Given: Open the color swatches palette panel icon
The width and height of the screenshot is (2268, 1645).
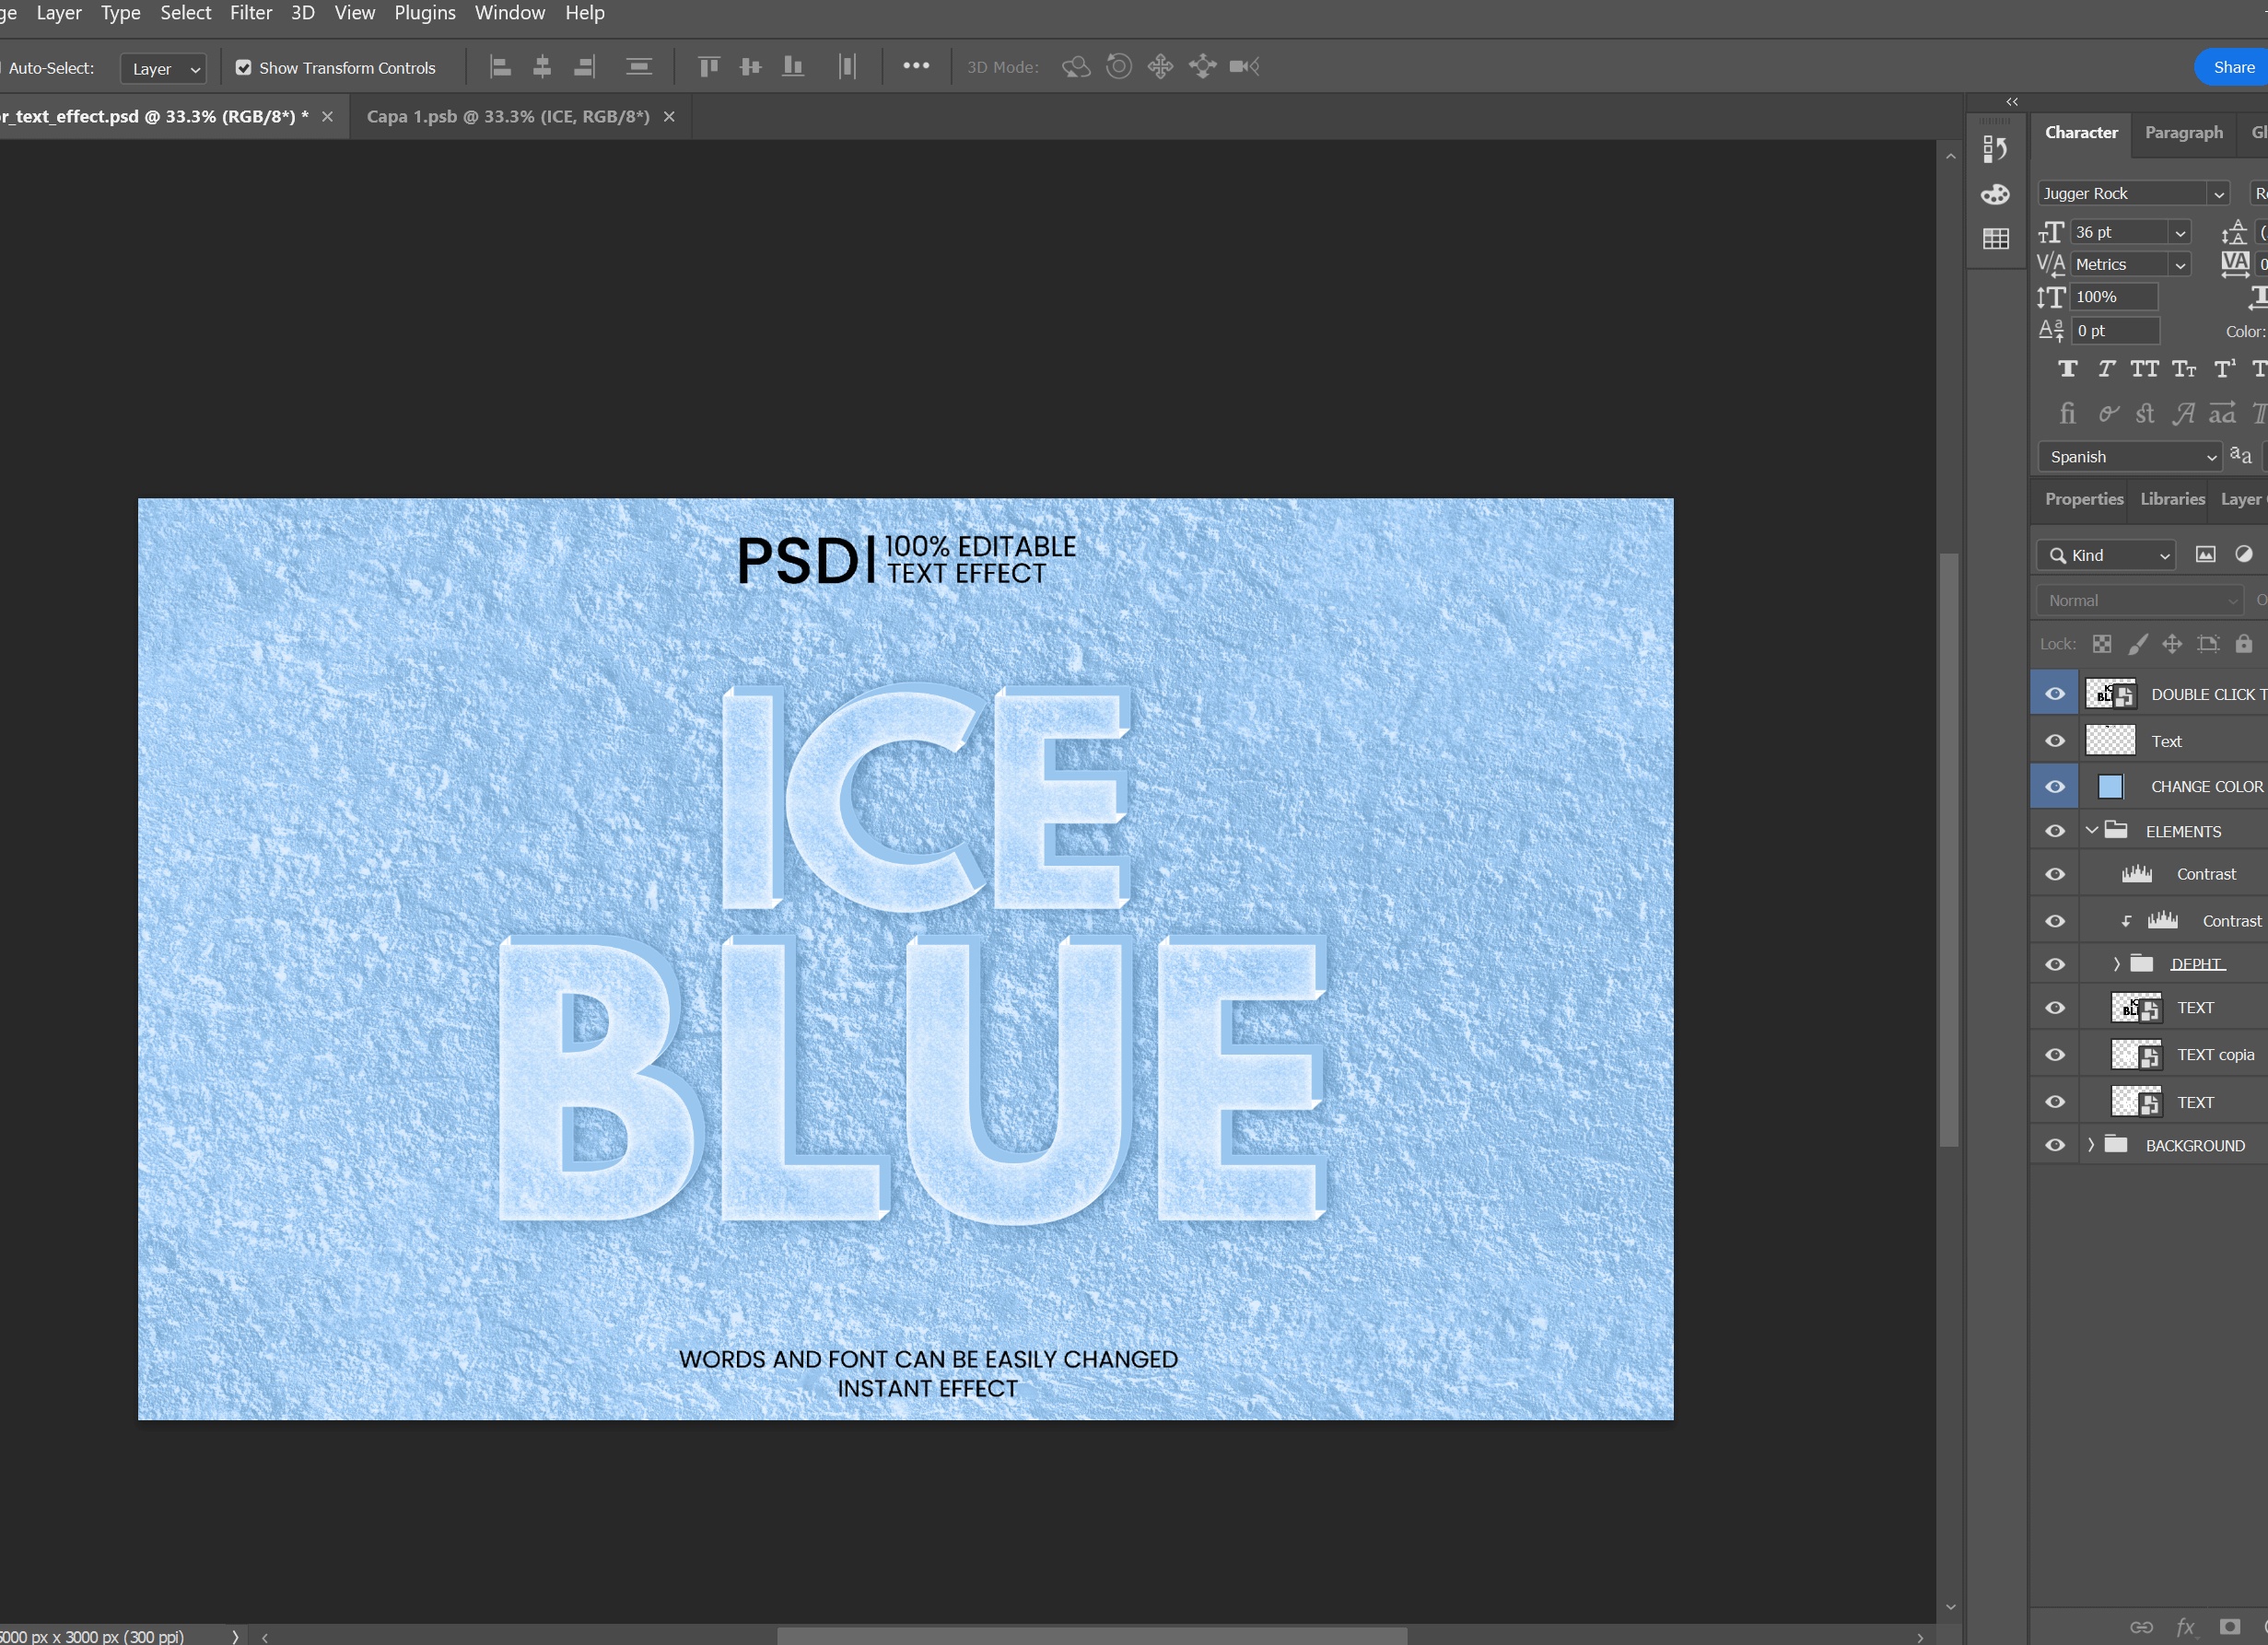Looking at the screenshot, I should coord(1995,194).
